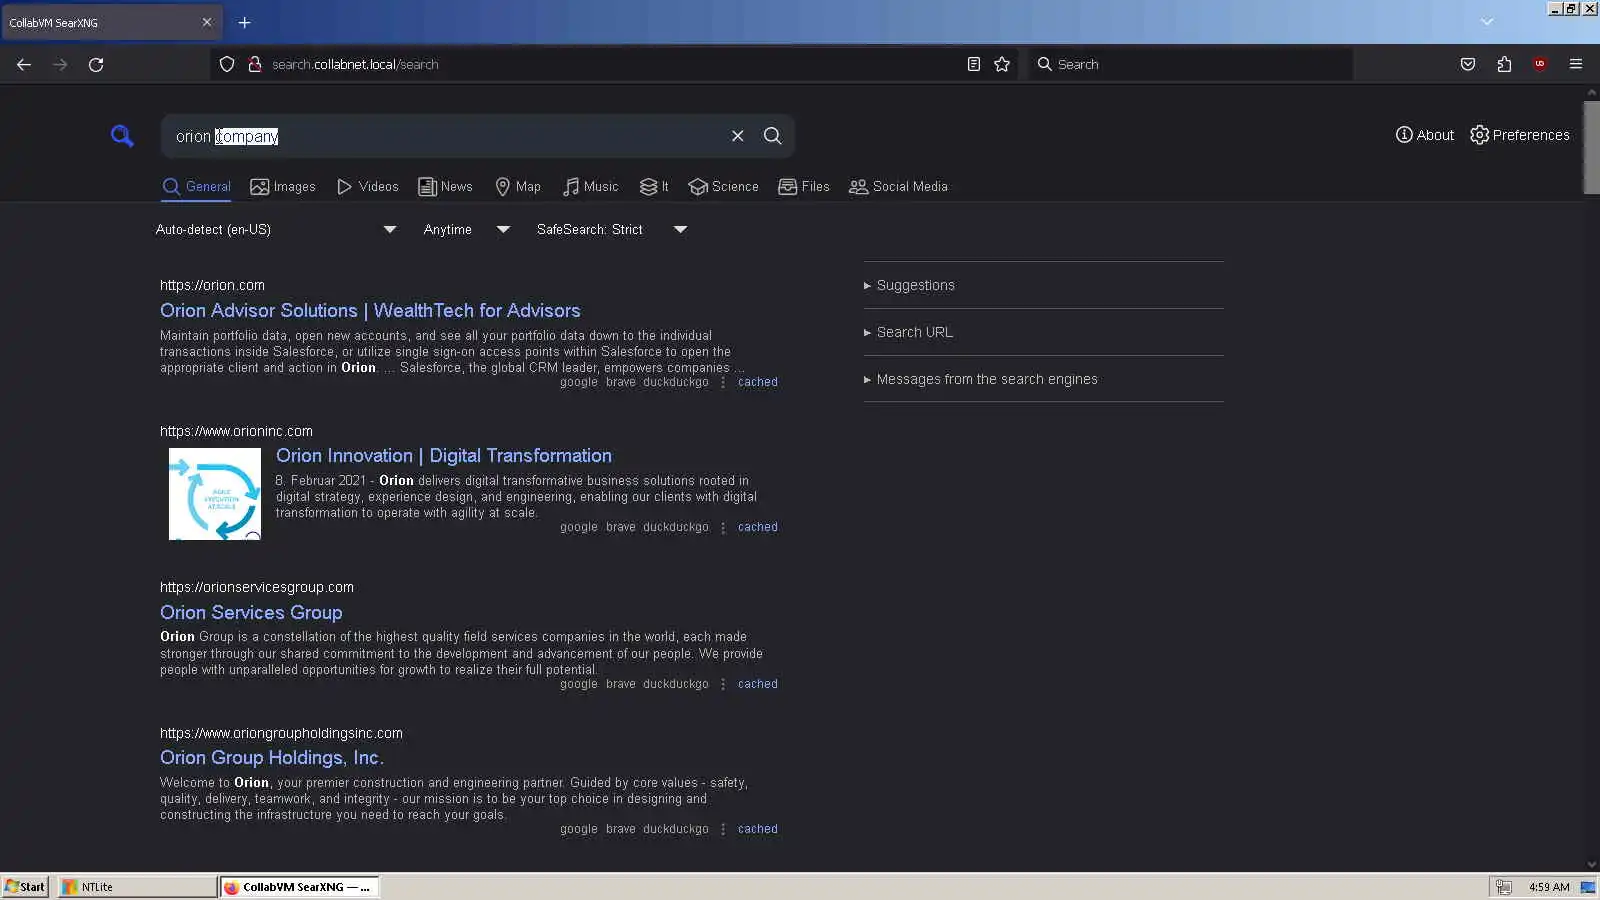
Task: Open cached link for Orion Group Holdings
Action: click(758, 829)
